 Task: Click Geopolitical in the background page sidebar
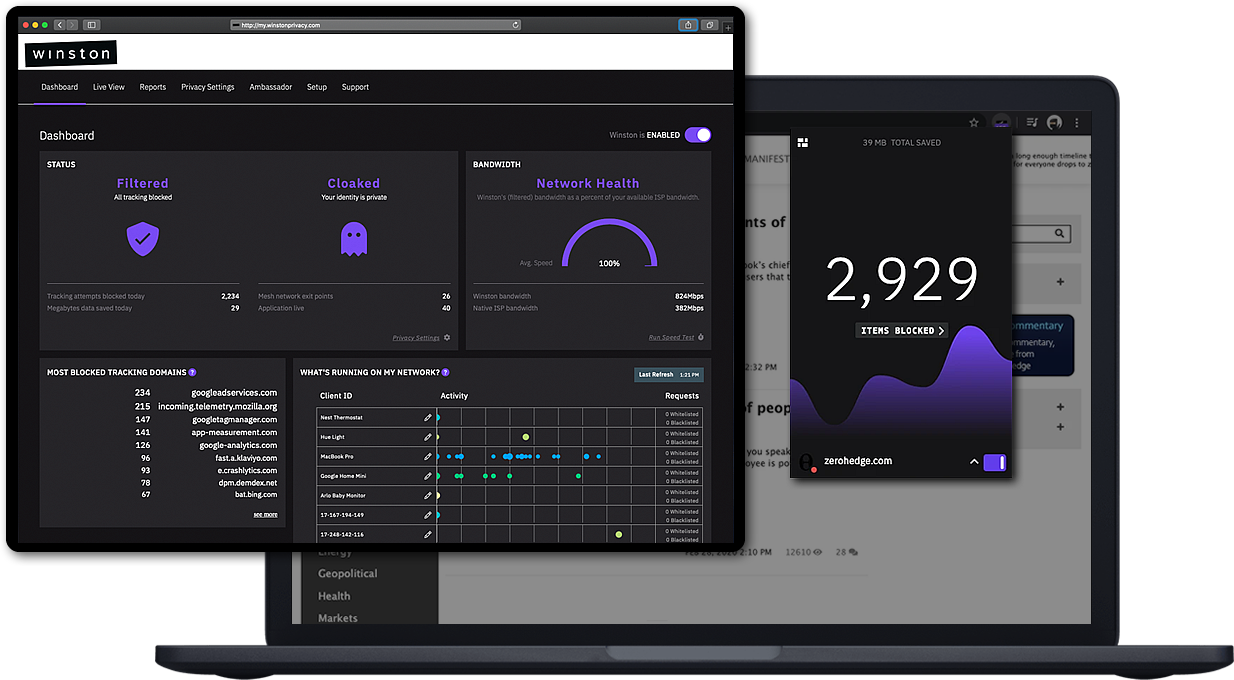tap(348, 574)
